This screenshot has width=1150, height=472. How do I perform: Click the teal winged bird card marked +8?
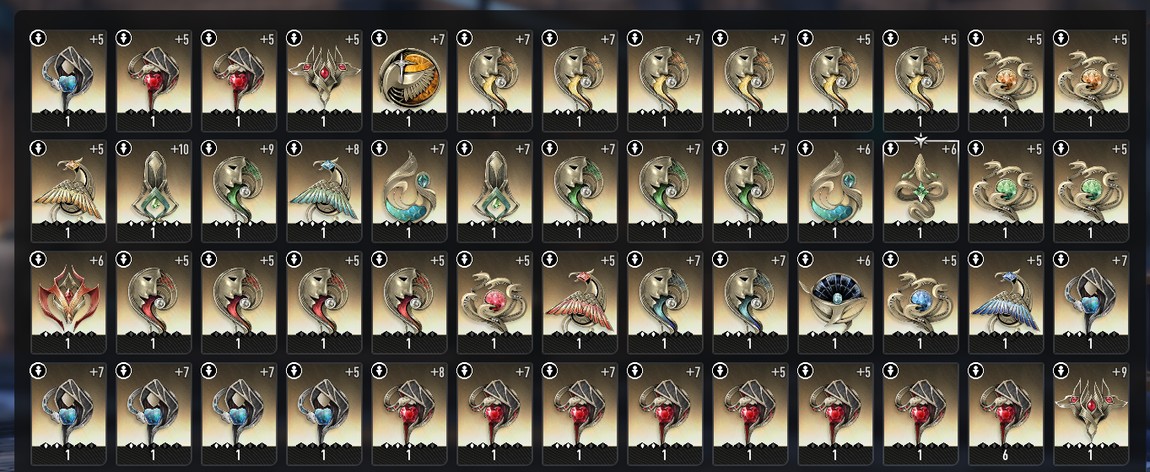(x=323, y=191)
